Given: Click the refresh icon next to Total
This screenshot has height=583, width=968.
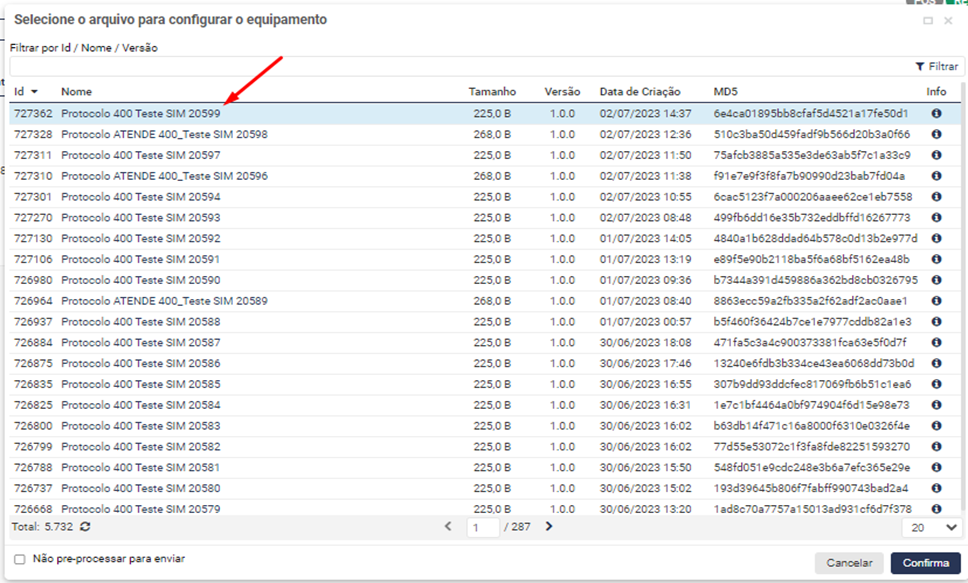Looking at the screenshot, I should pos(85,527).
